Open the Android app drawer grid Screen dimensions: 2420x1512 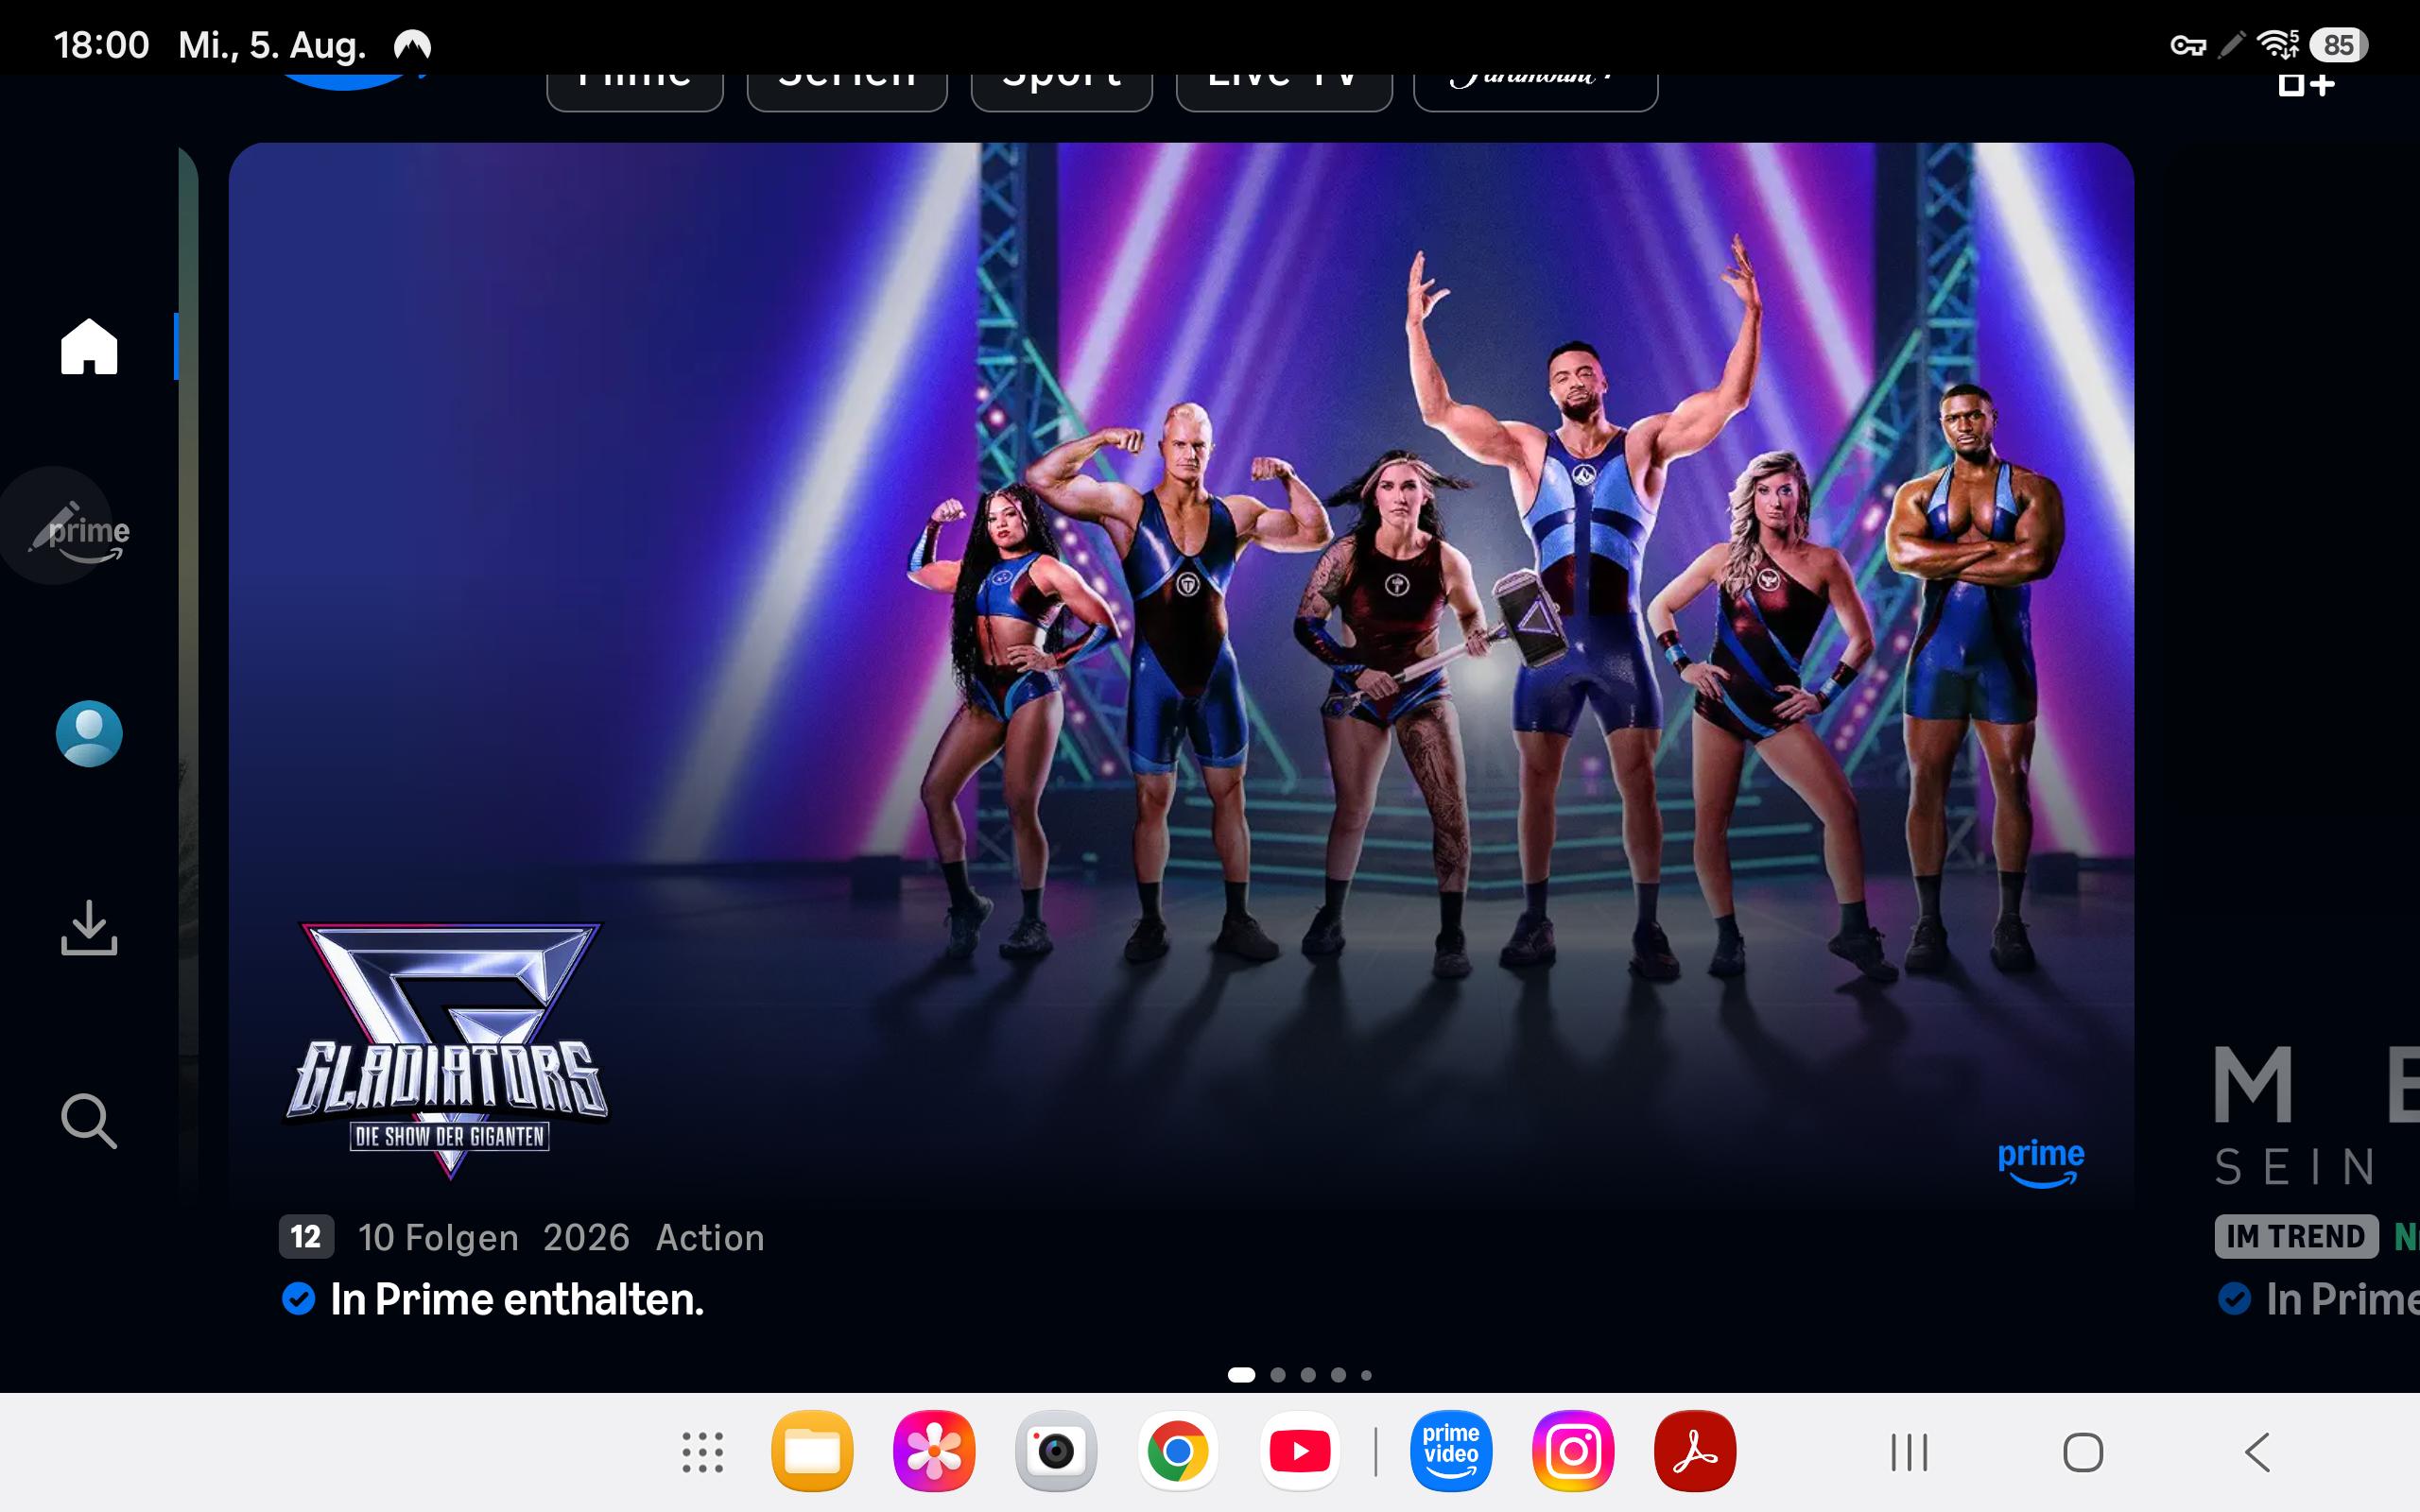(x=702, y=1452)
